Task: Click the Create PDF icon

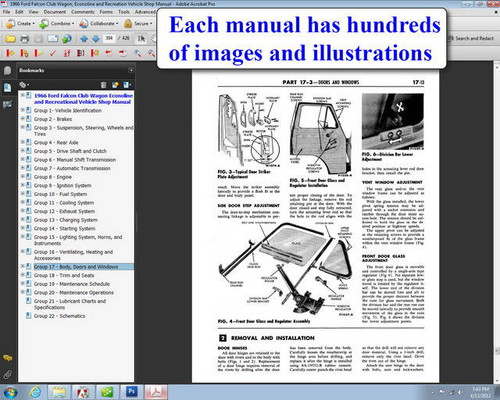Action: (10, 24)
